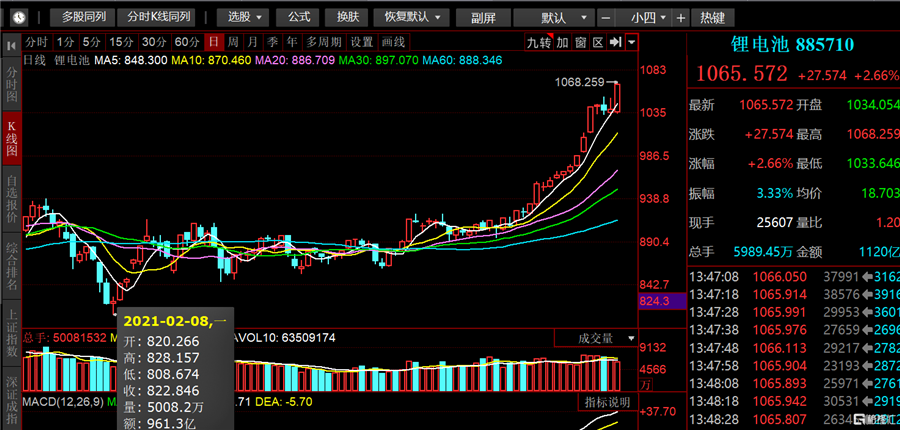Click the 分时K线同列 button

point(157,17)
